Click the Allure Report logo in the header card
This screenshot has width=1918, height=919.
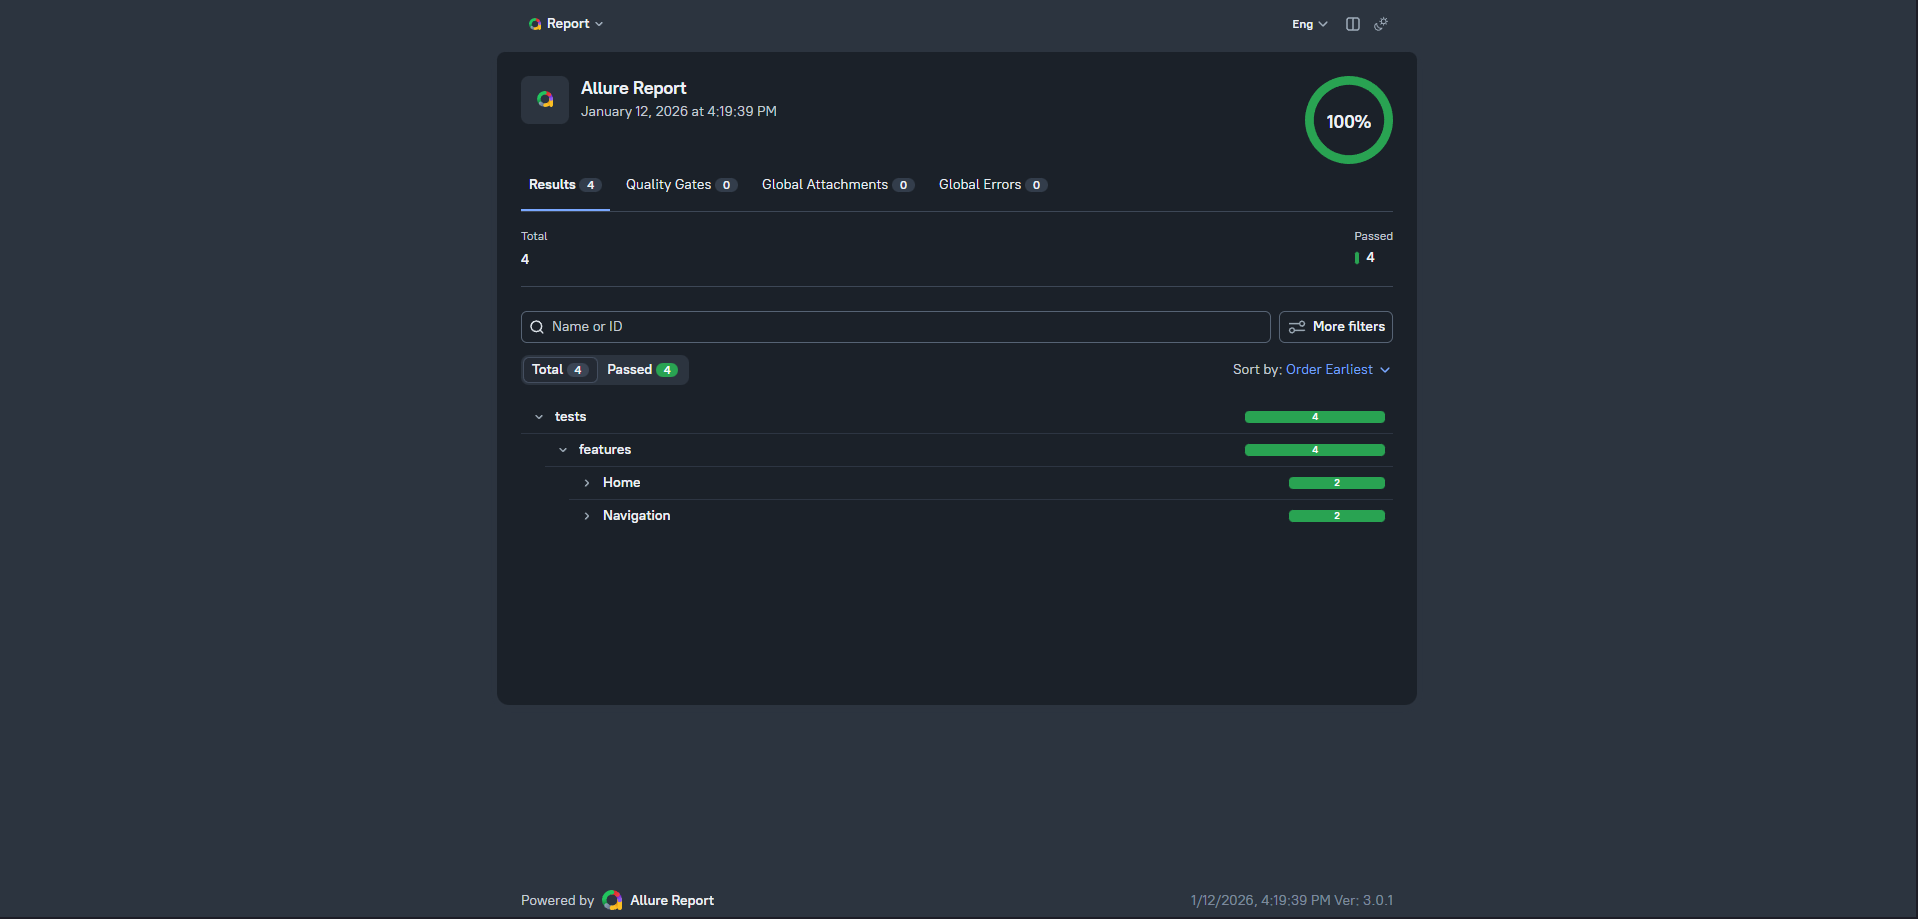point(544,99)
